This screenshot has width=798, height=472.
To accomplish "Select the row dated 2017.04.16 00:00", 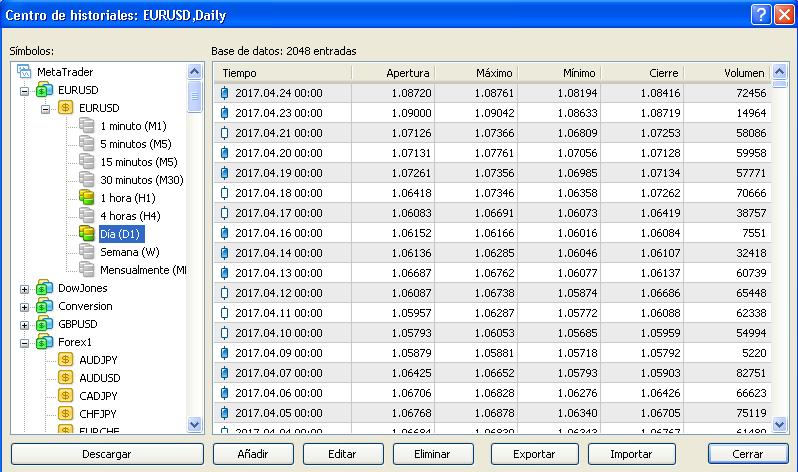I will [492, 233].
